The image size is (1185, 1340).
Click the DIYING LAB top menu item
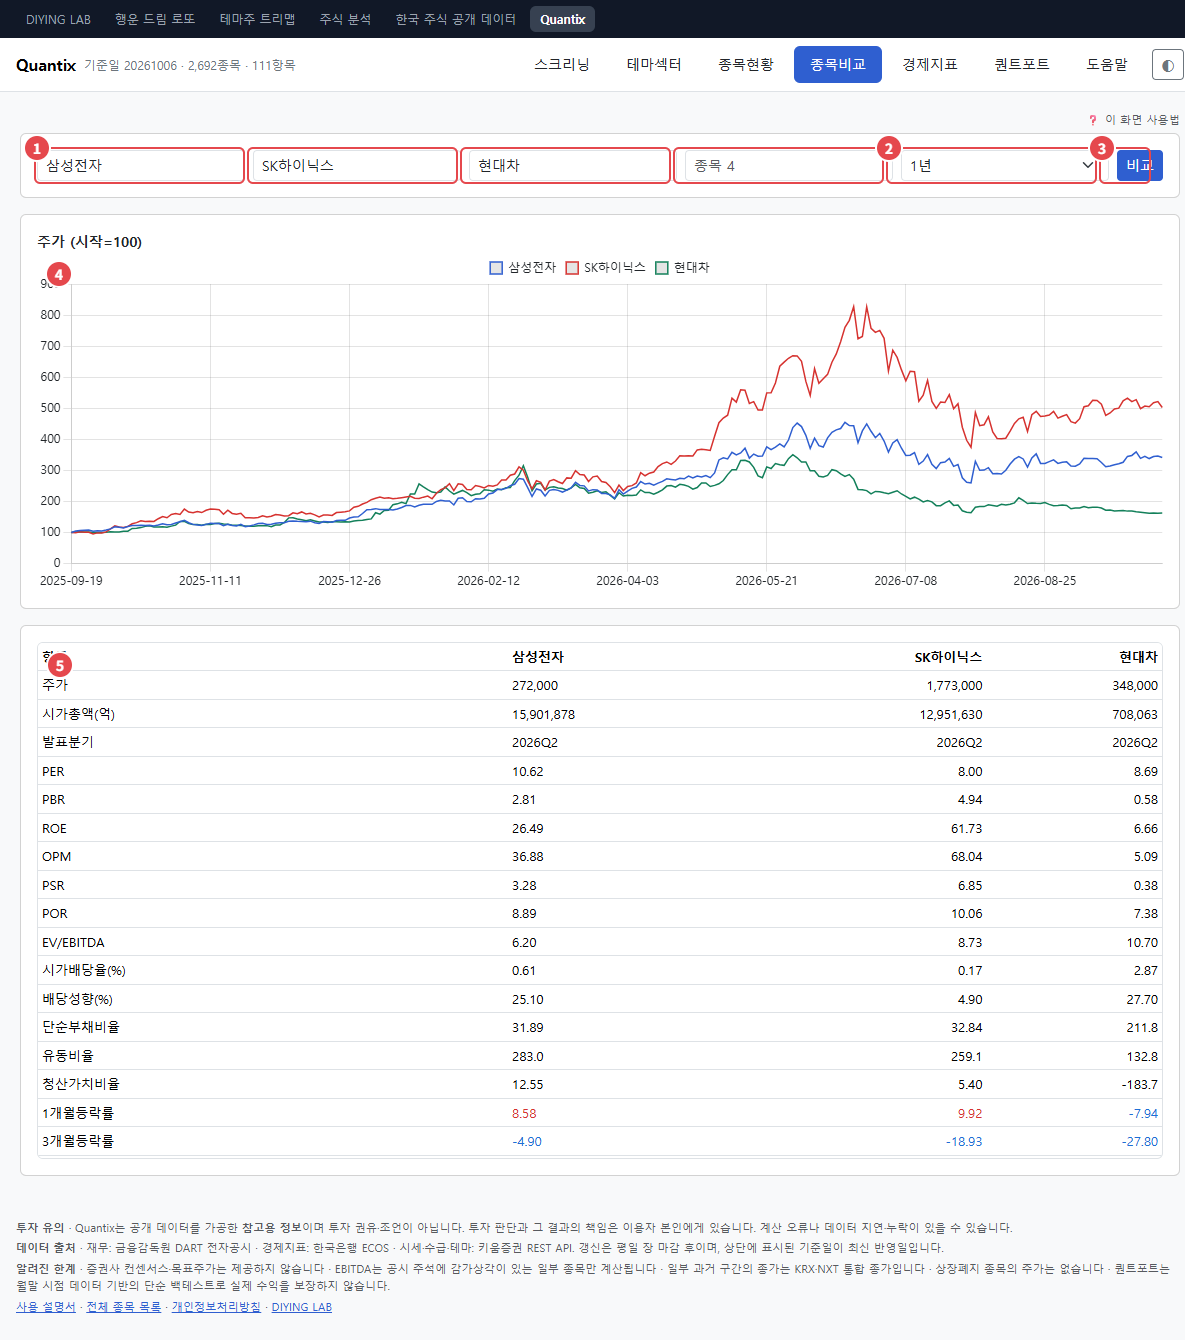(x=58, y=19)
